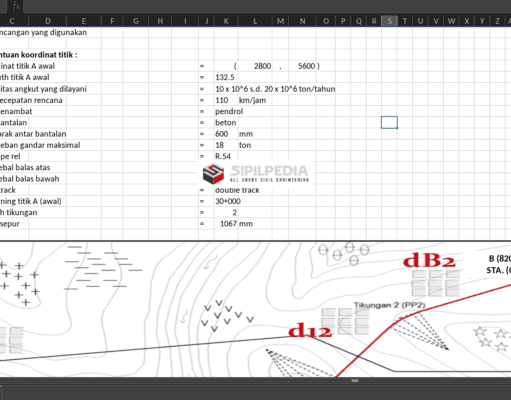Image resolution: width=511 pixels, height=400 pixels.
Task: Select column D header
Action: (x=48, y=21)
